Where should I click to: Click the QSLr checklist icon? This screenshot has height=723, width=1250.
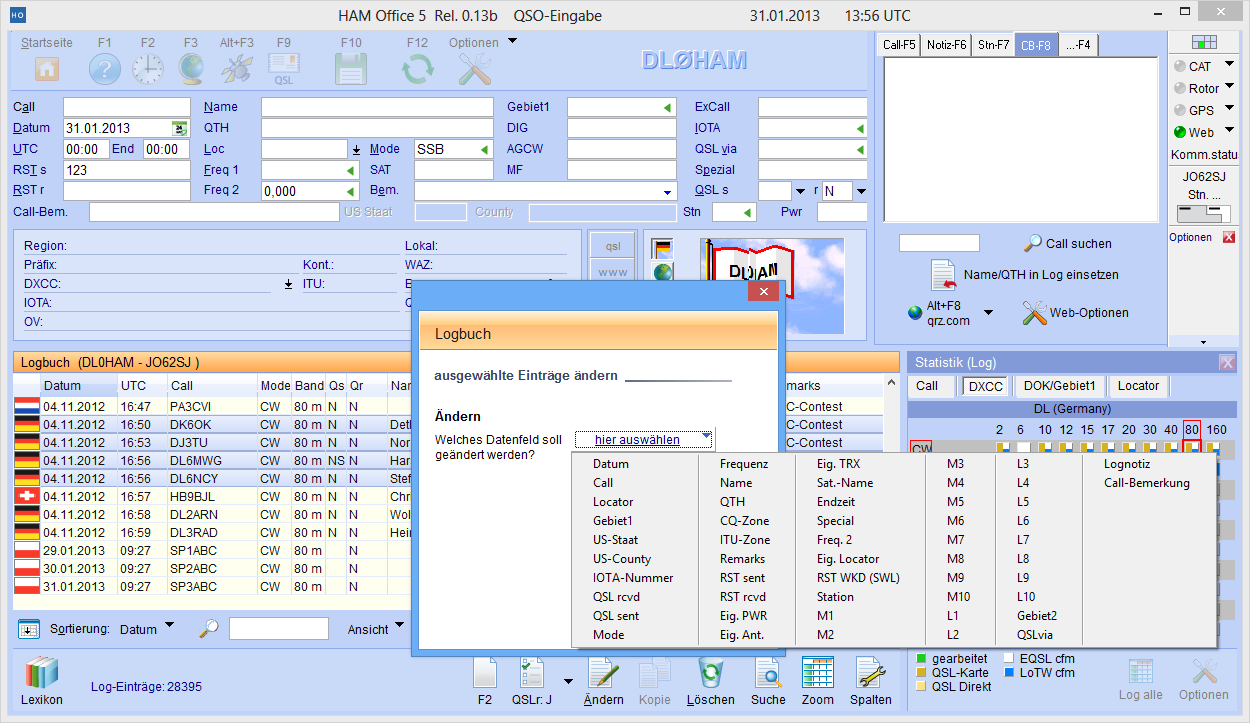pyautogui.click(x=532, y=673)
